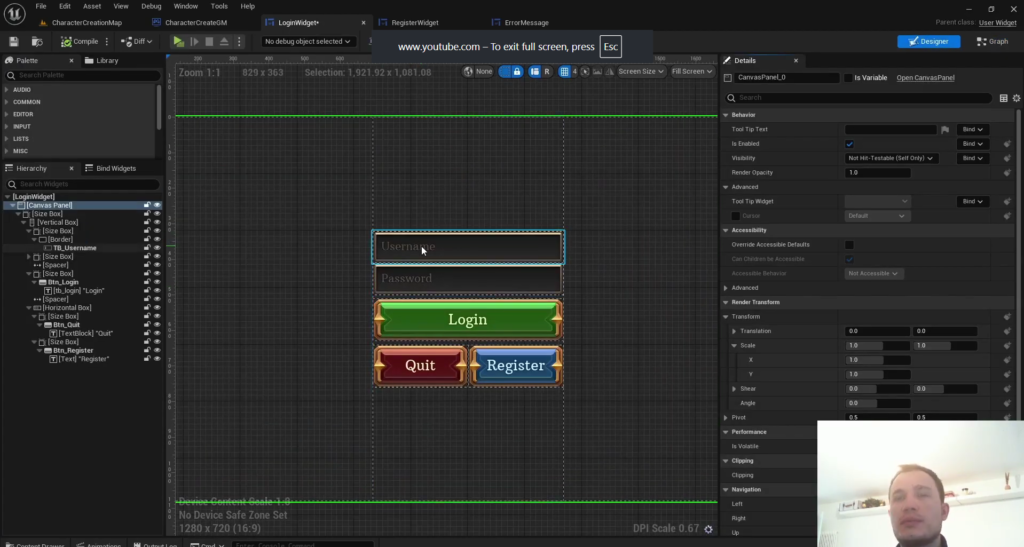
Task: Toggle the blue lock icon in viewport toolbar
Action: (x=517, y=71)
